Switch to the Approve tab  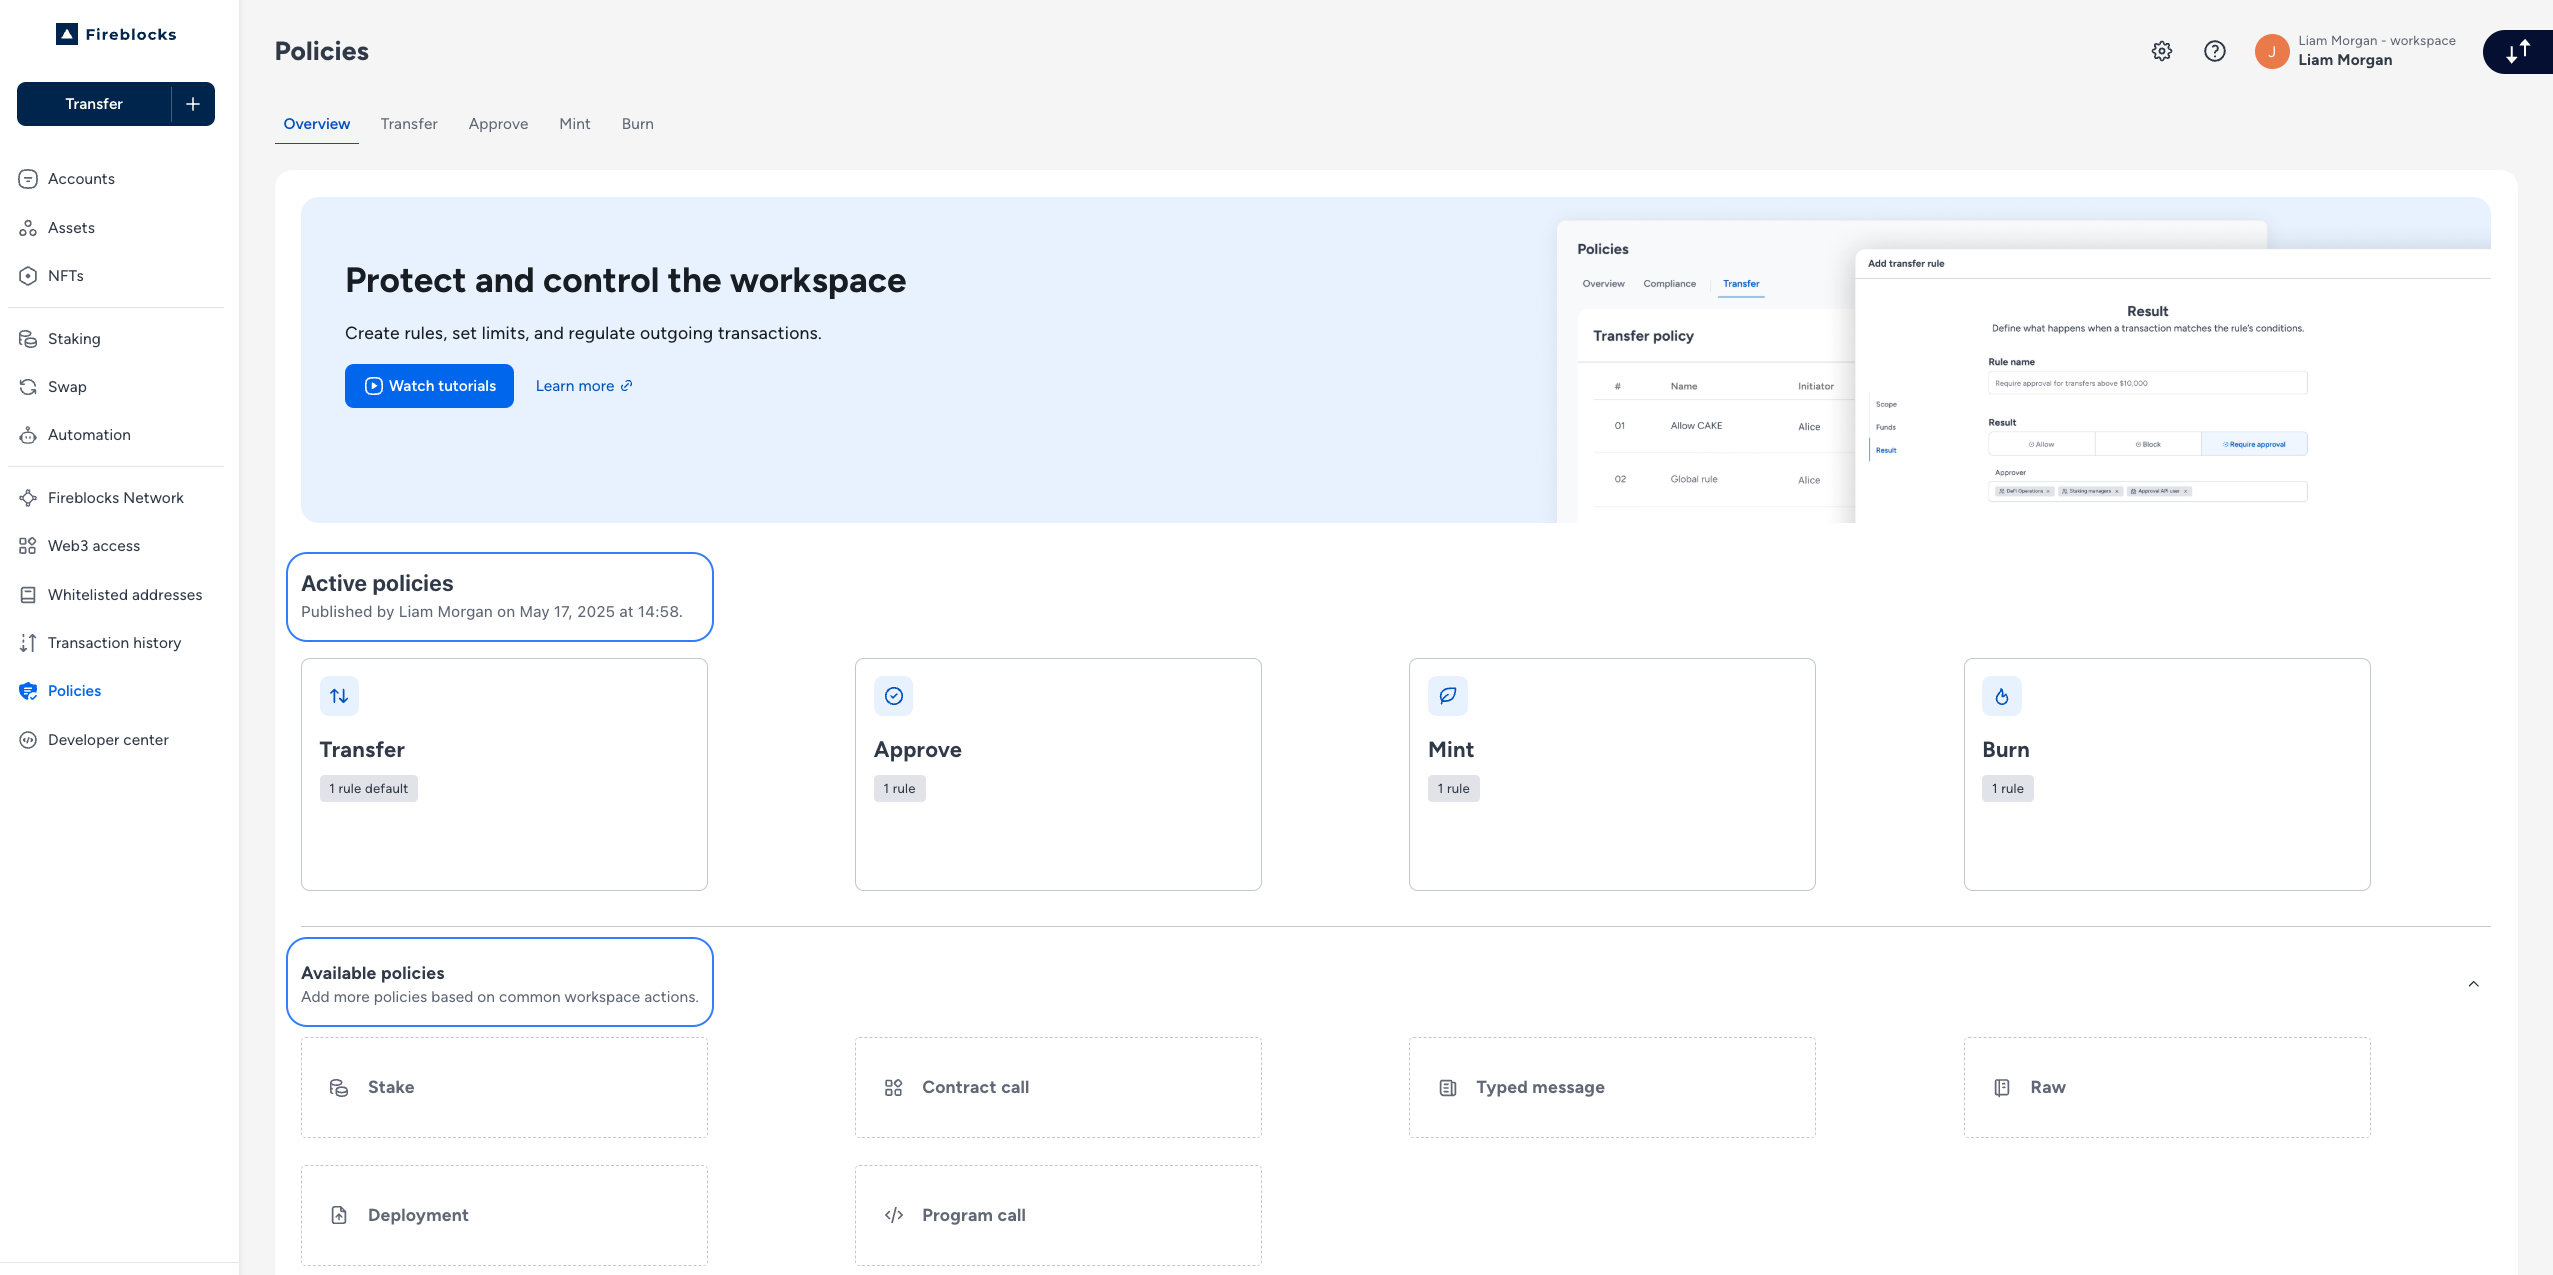click(498, 124)
